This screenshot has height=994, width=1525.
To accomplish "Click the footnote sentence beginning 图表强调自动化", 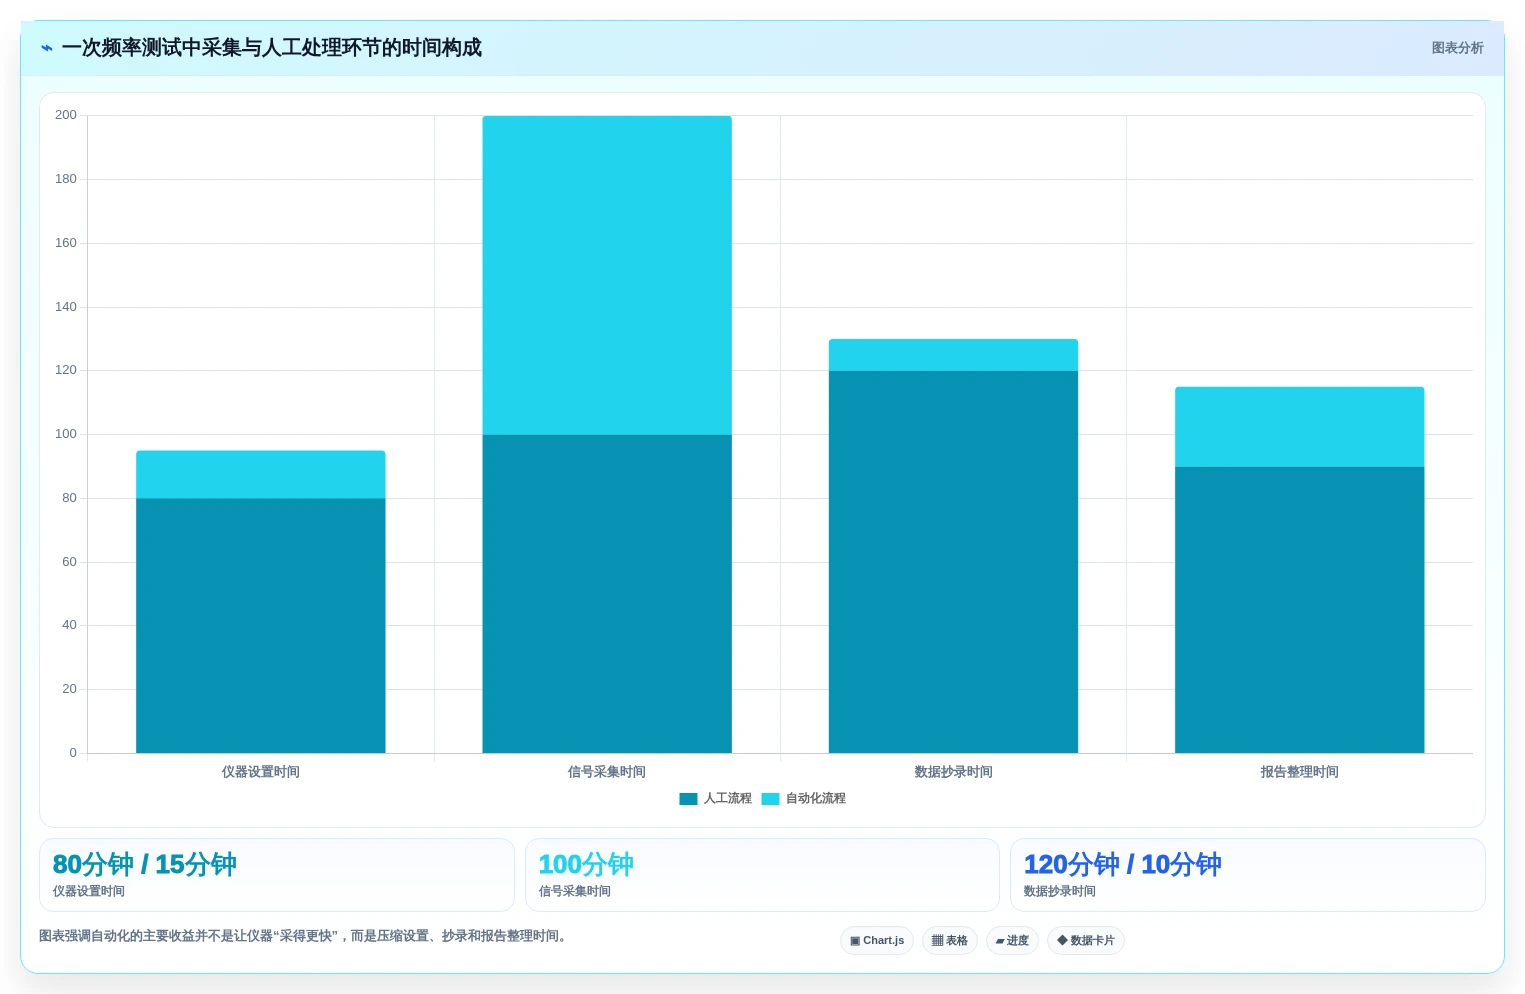I will pos(305,936).
